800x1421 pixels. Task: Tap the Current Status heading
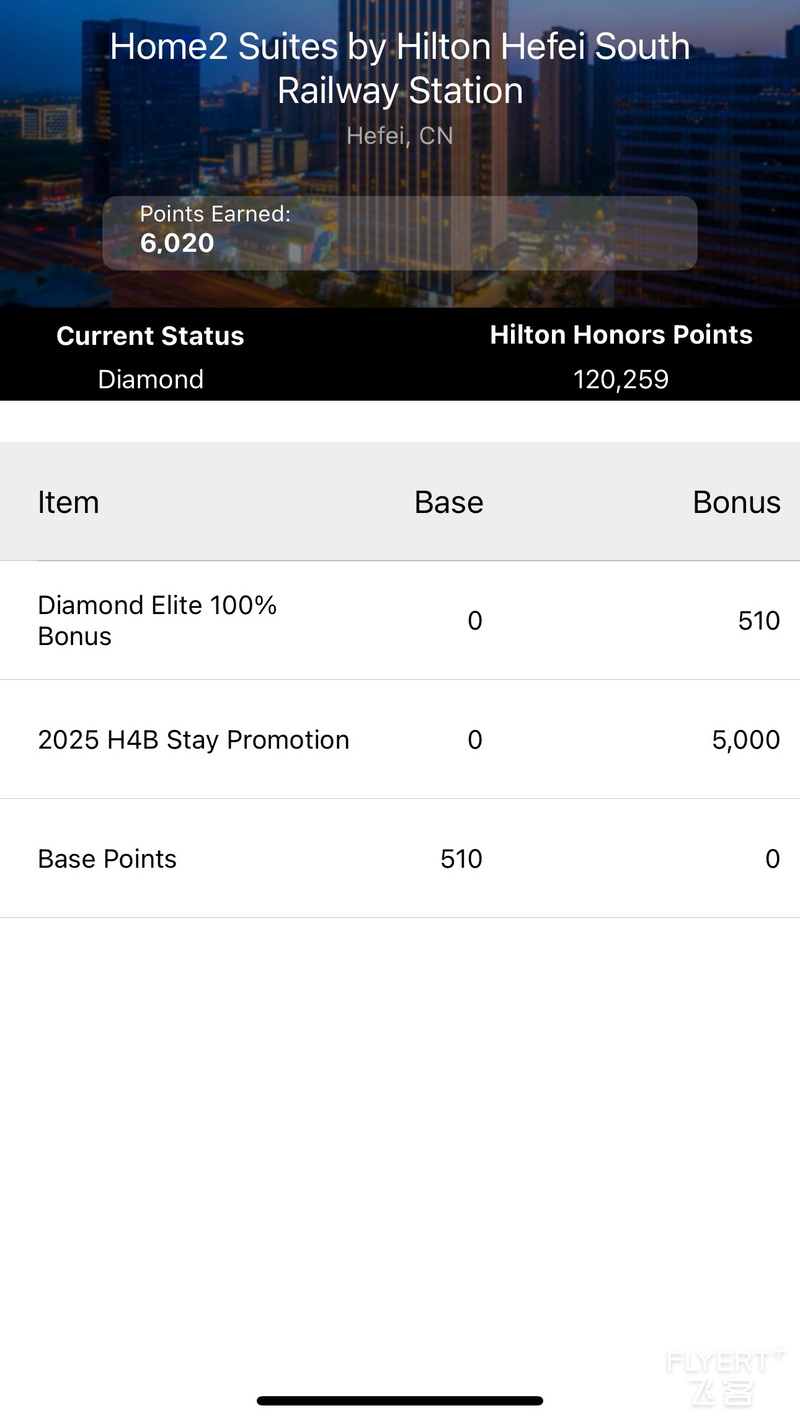[x=150, y=336]
